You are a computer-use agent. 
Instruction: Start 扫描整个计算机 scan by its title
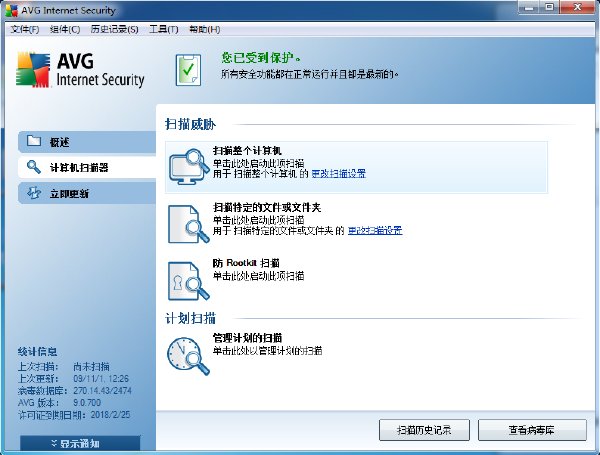(247, 150)
